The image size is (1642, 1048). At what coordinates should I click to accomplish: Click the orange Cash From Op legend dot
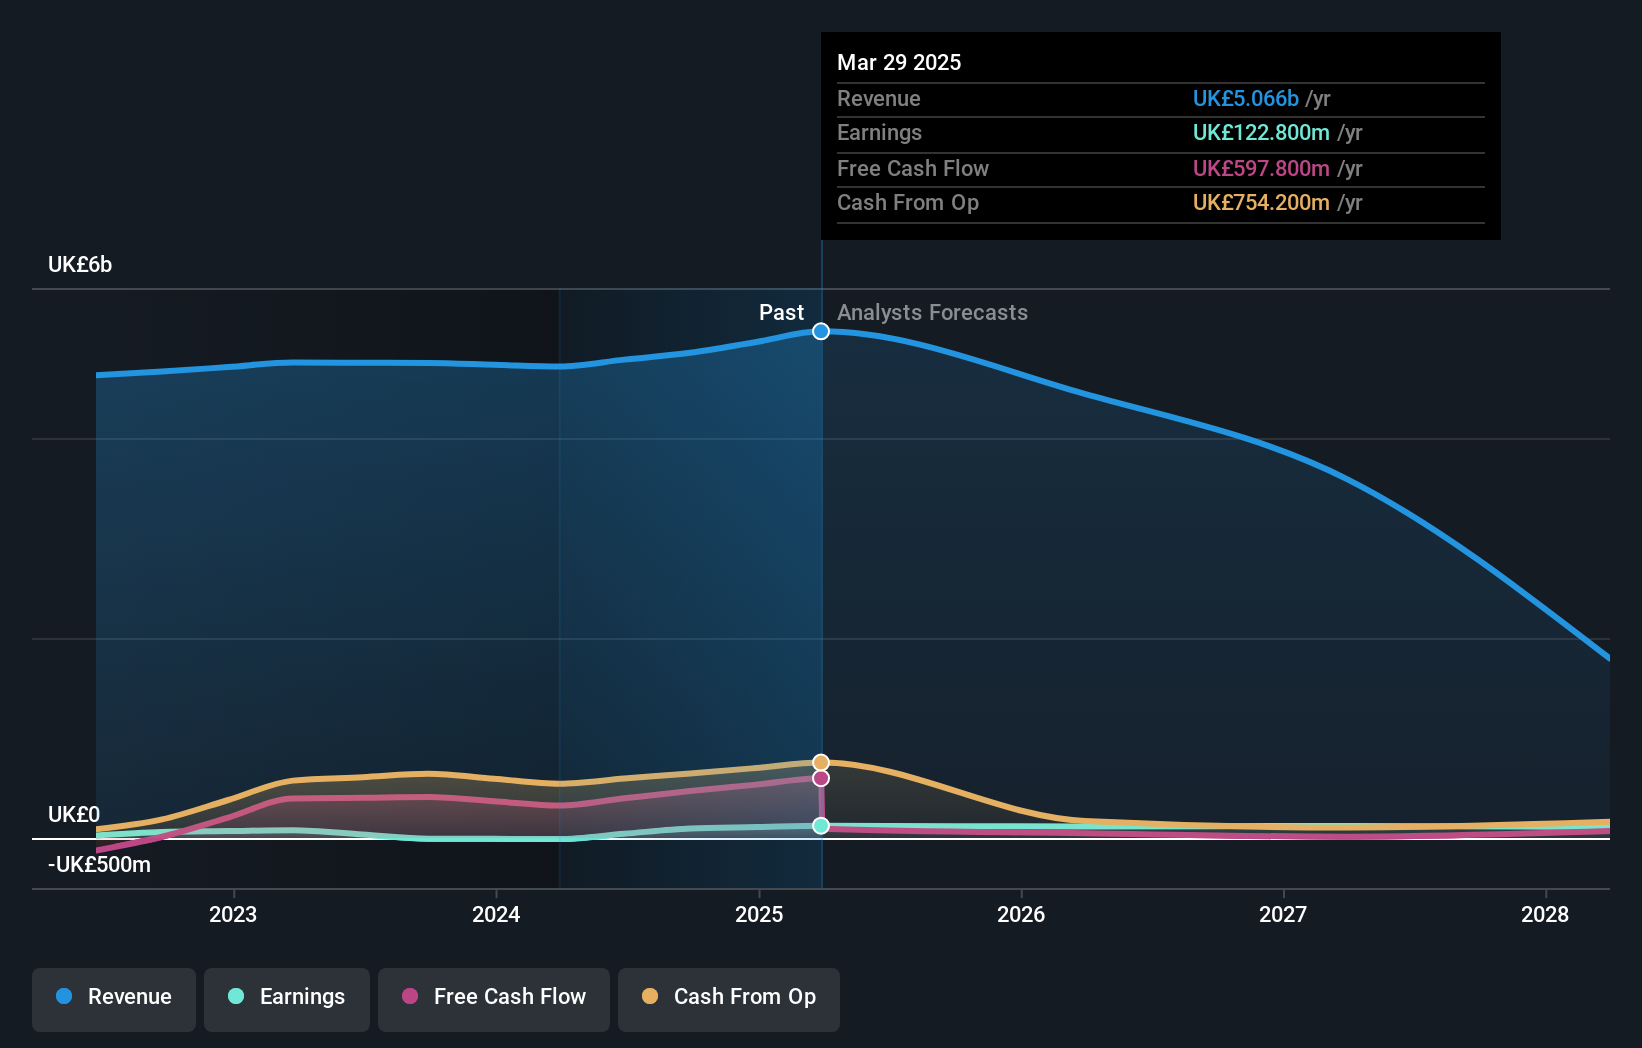(x=650, y=997)
